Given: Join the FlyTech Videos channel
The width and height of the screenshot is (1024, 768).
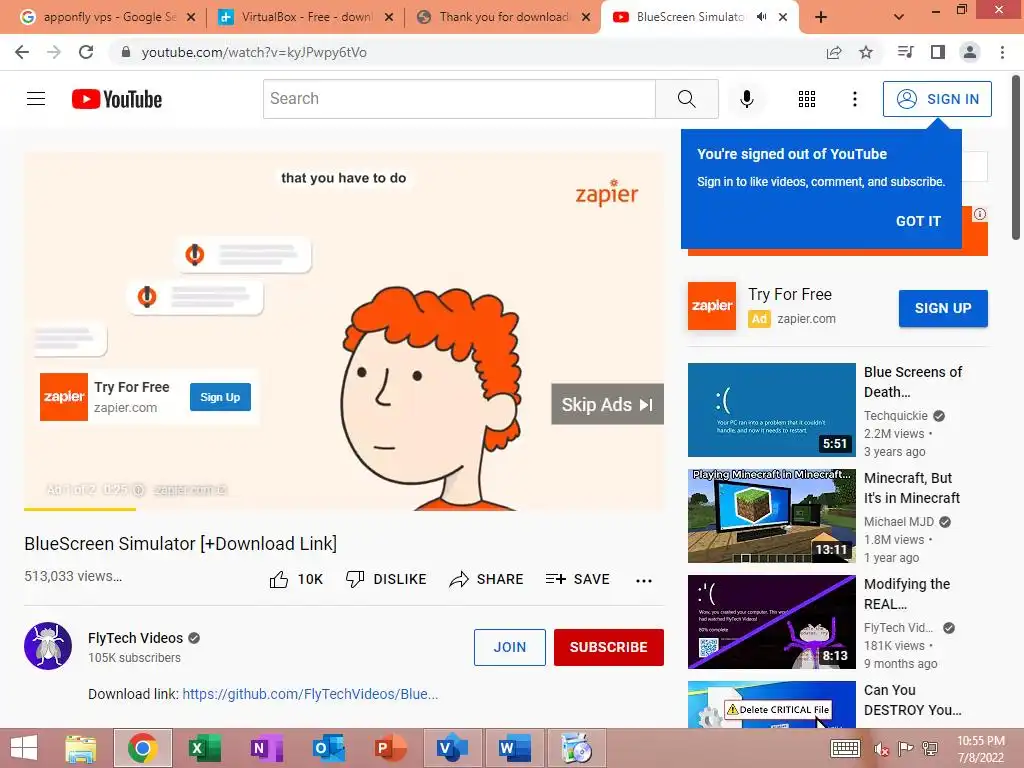Looking at the screenshot, I should coord(509,647).
